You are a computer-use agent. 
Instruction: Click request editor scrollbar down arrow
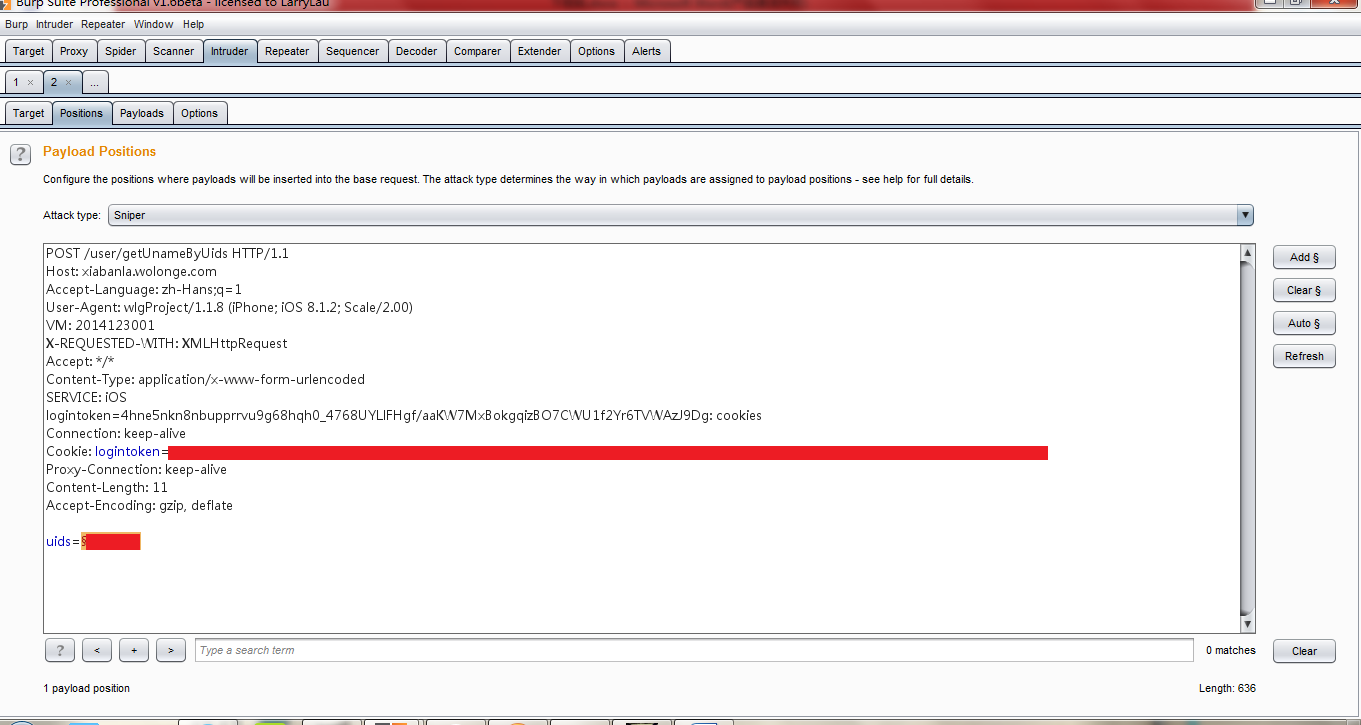(x=1247, y=625)
